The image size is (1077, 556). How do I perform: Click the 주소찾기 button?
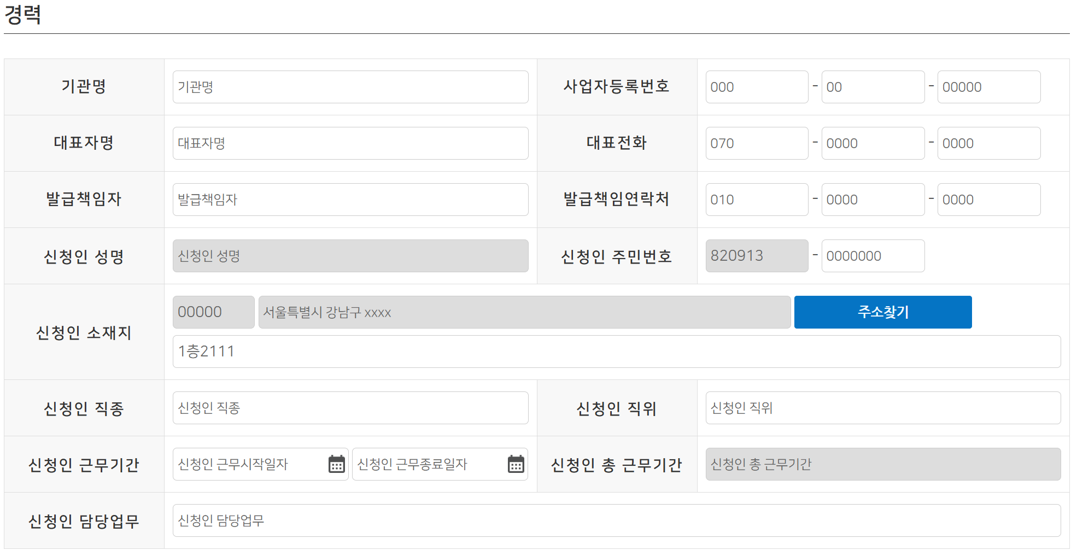pos(883,312)
